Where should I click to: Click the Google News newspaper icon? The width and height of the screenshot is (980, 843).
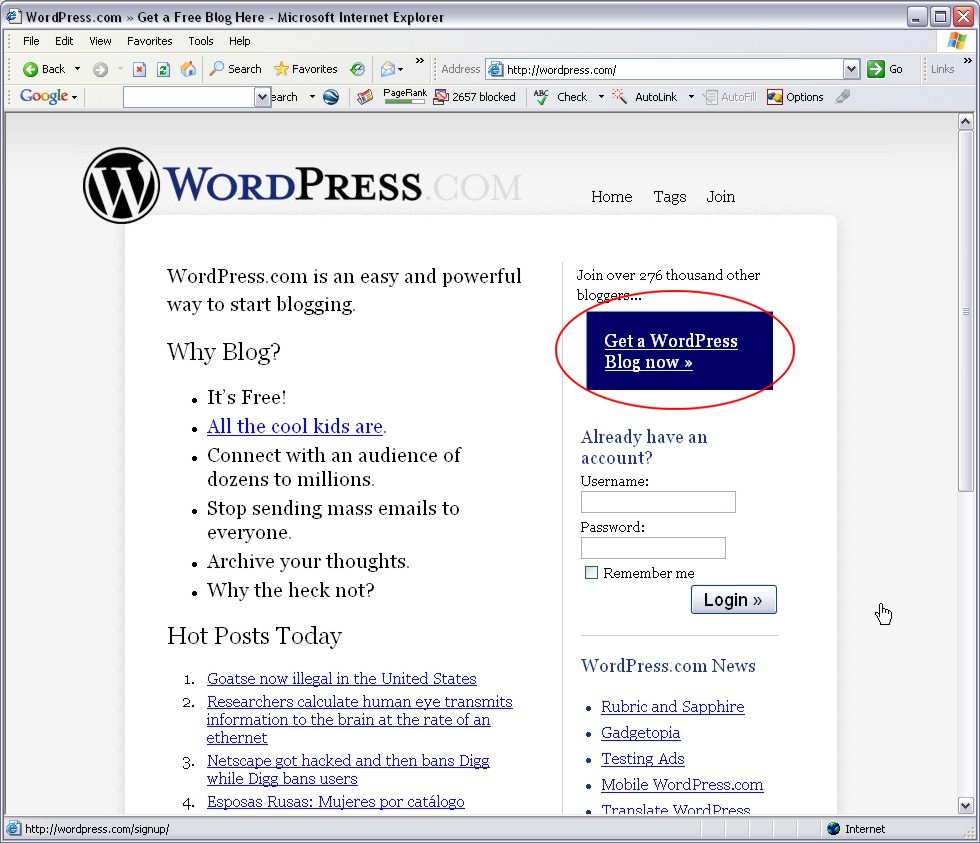[365, 97]
